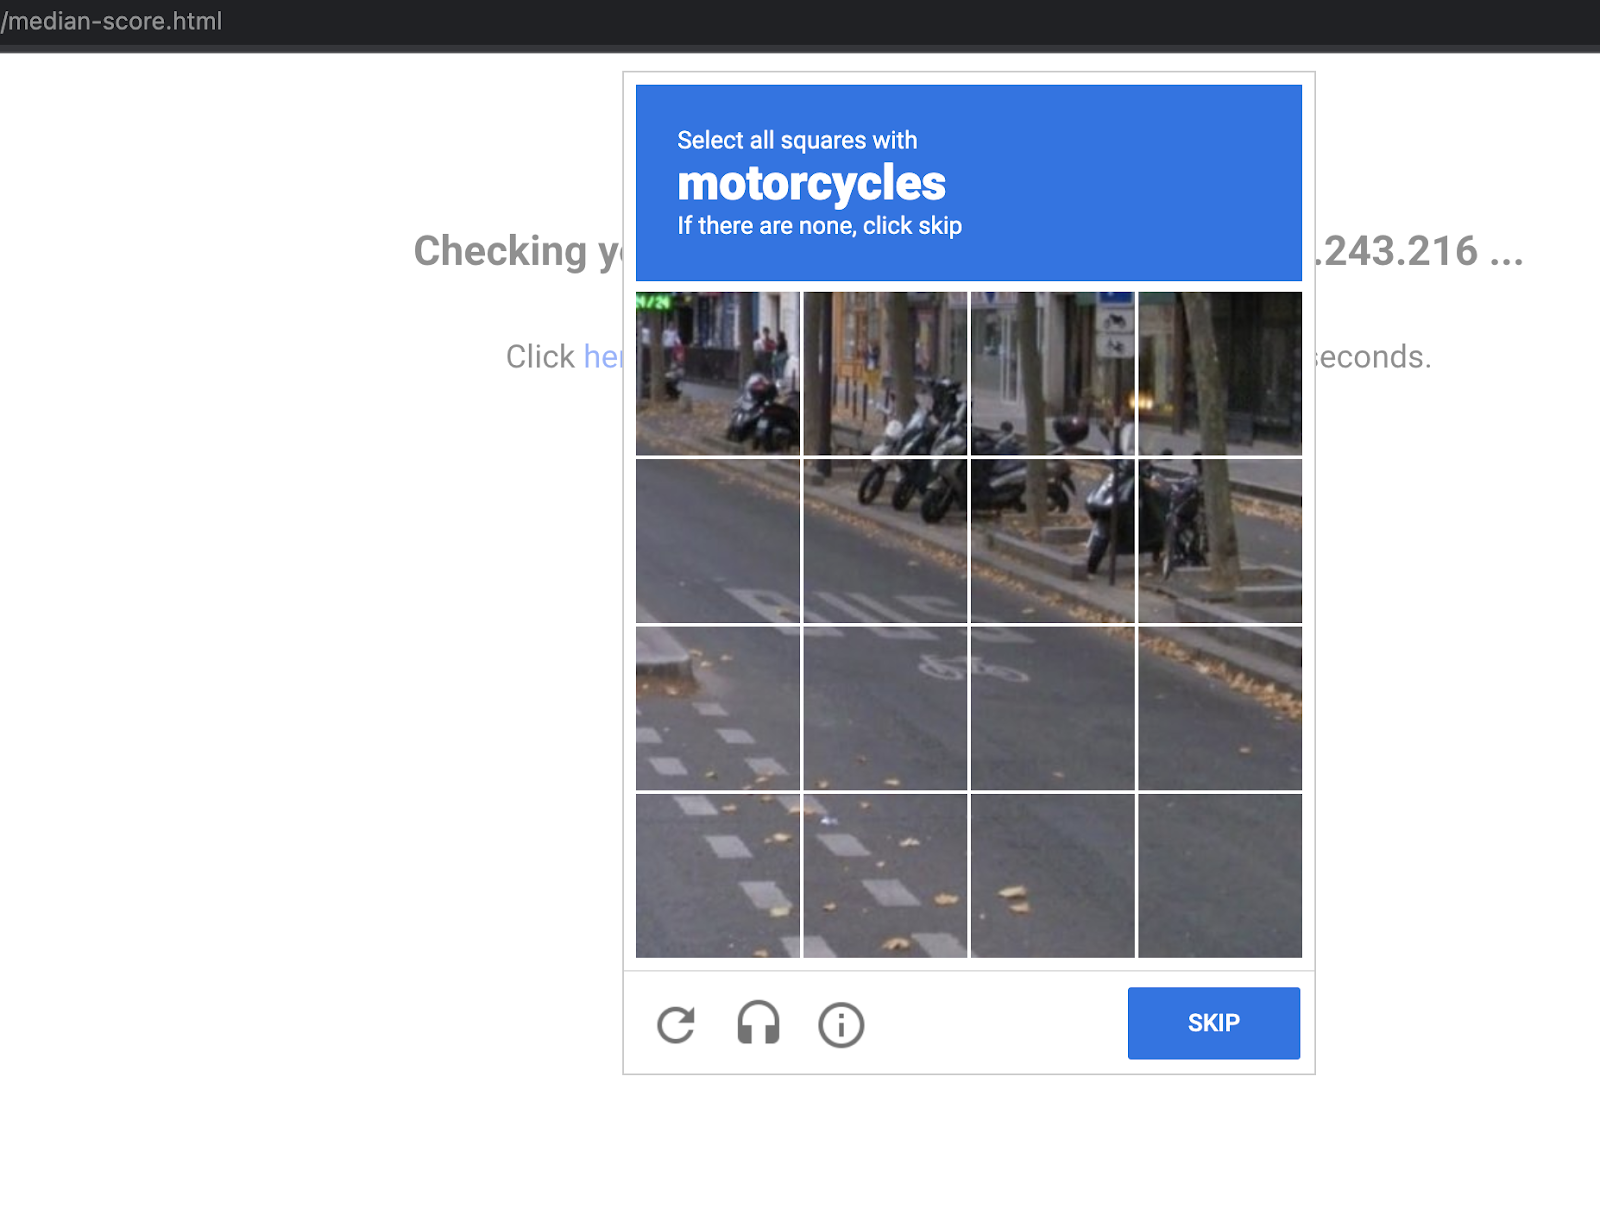This screenshot has width=1600, height=1215.
Task: Select the audio challenge headphones icon
Action: tap(758, 1023)
